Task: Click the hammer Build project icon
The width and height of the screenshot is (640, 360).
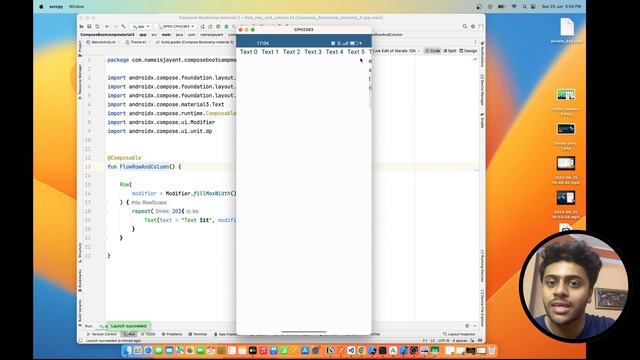Action: click(124, 27)
